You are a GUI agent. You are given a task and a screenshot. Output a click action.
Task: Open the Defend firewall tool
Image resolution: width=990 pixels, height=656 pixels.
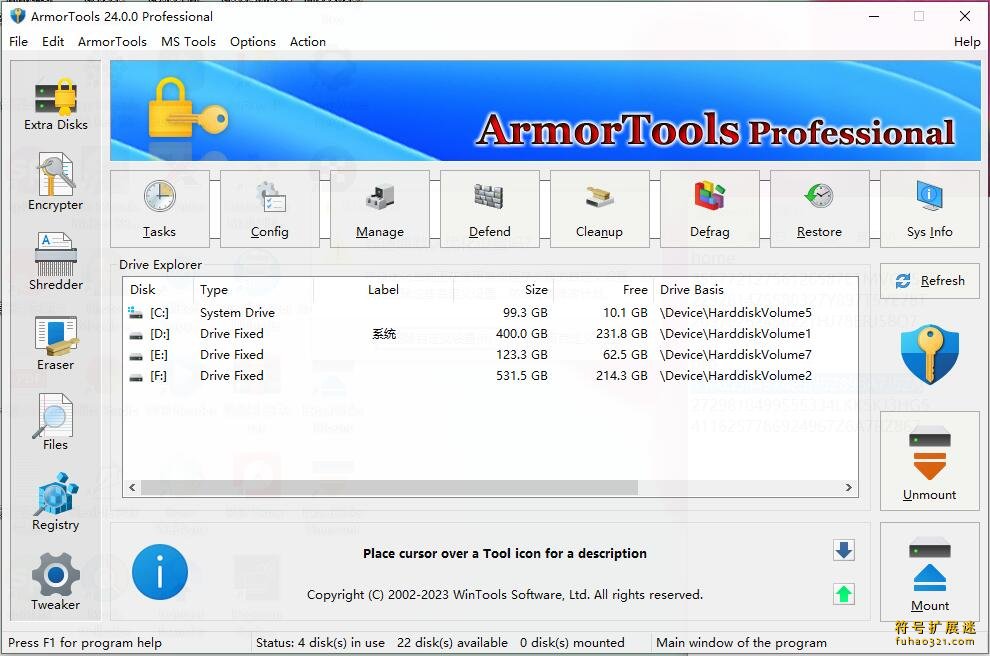point(489,209)
